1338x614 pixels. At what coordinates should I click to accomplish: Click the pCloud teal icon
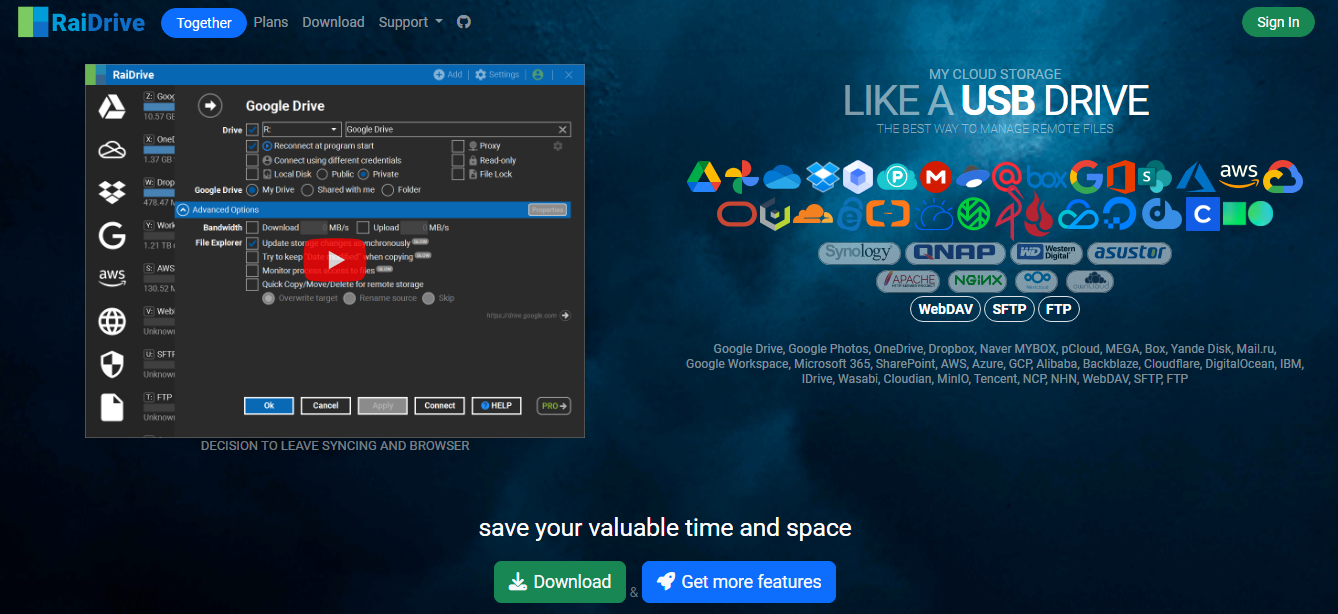pyautogui.click(x=897, y=178)
